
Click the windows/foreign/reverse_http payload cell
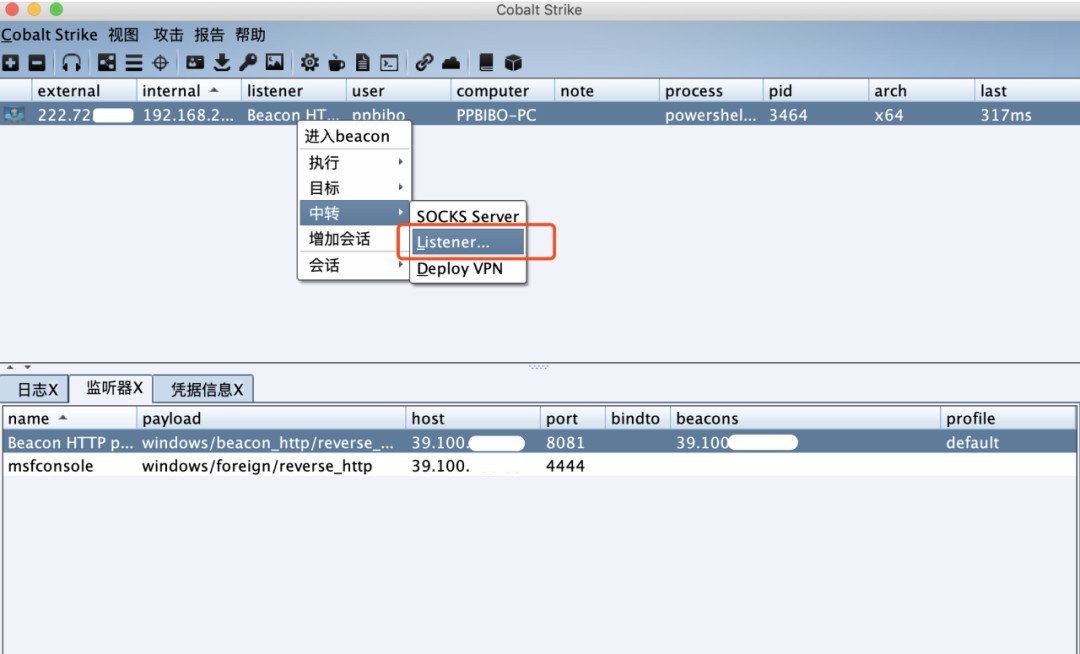271,466
